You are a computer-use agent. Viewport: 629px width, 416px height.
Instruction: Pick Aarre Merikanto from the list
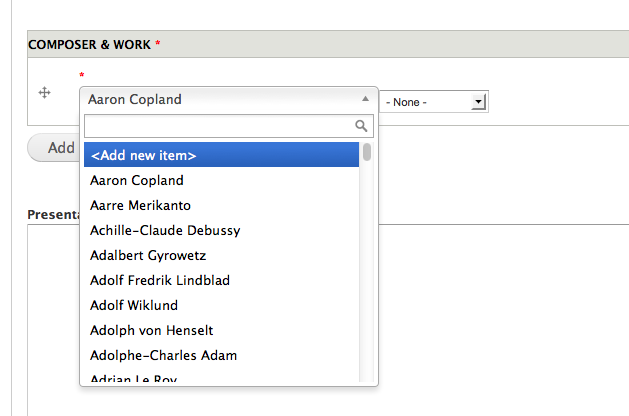pos(140,205)
